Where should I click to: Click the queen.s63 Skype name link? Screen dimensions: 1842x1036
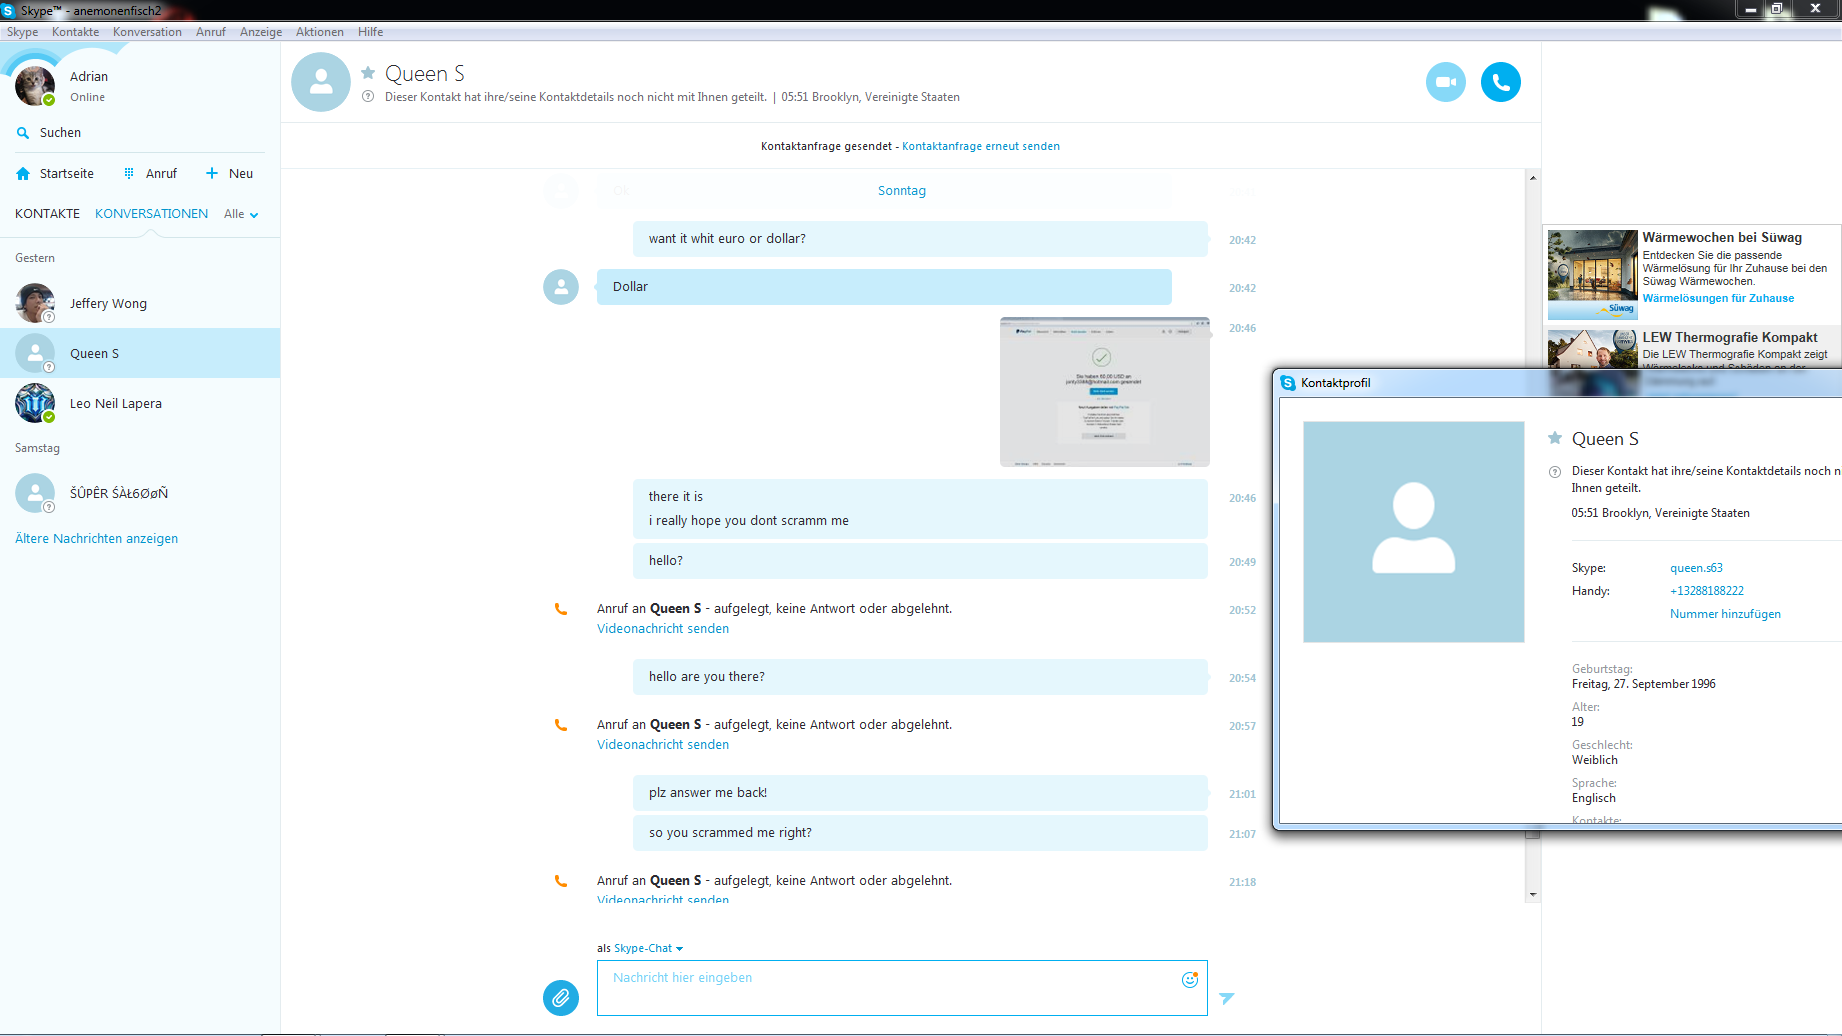point(1696,568)
